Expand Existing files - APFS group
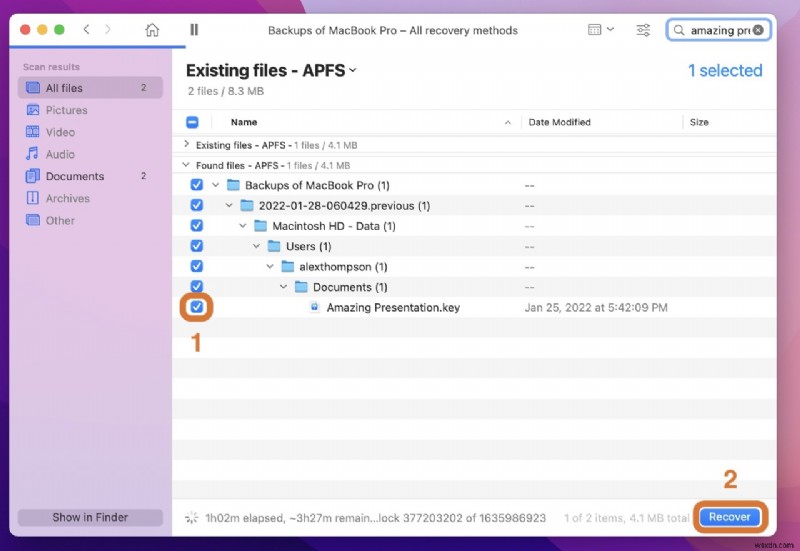The height and width of the screenshot is (551, 800). (186, 144)
